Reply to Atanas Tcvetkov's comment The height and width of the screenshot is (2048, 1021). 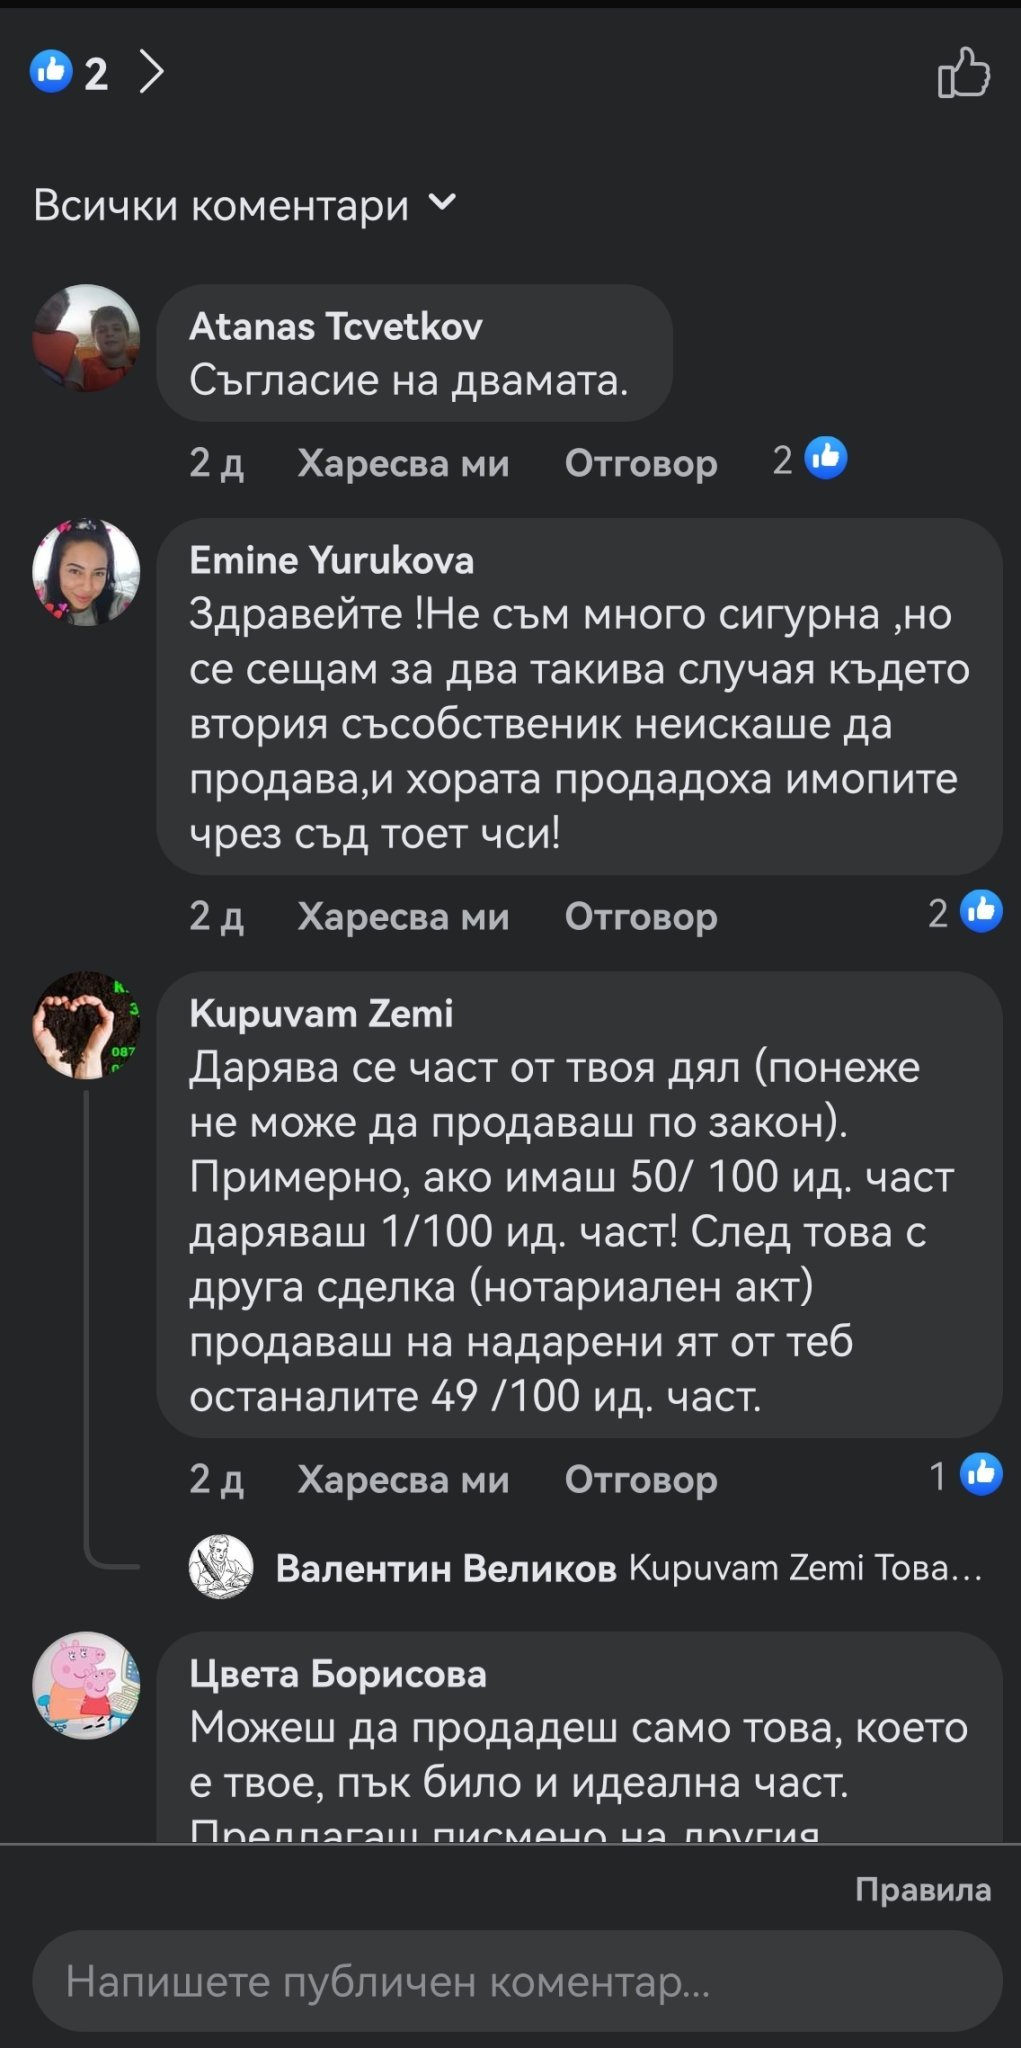[640, 463]
